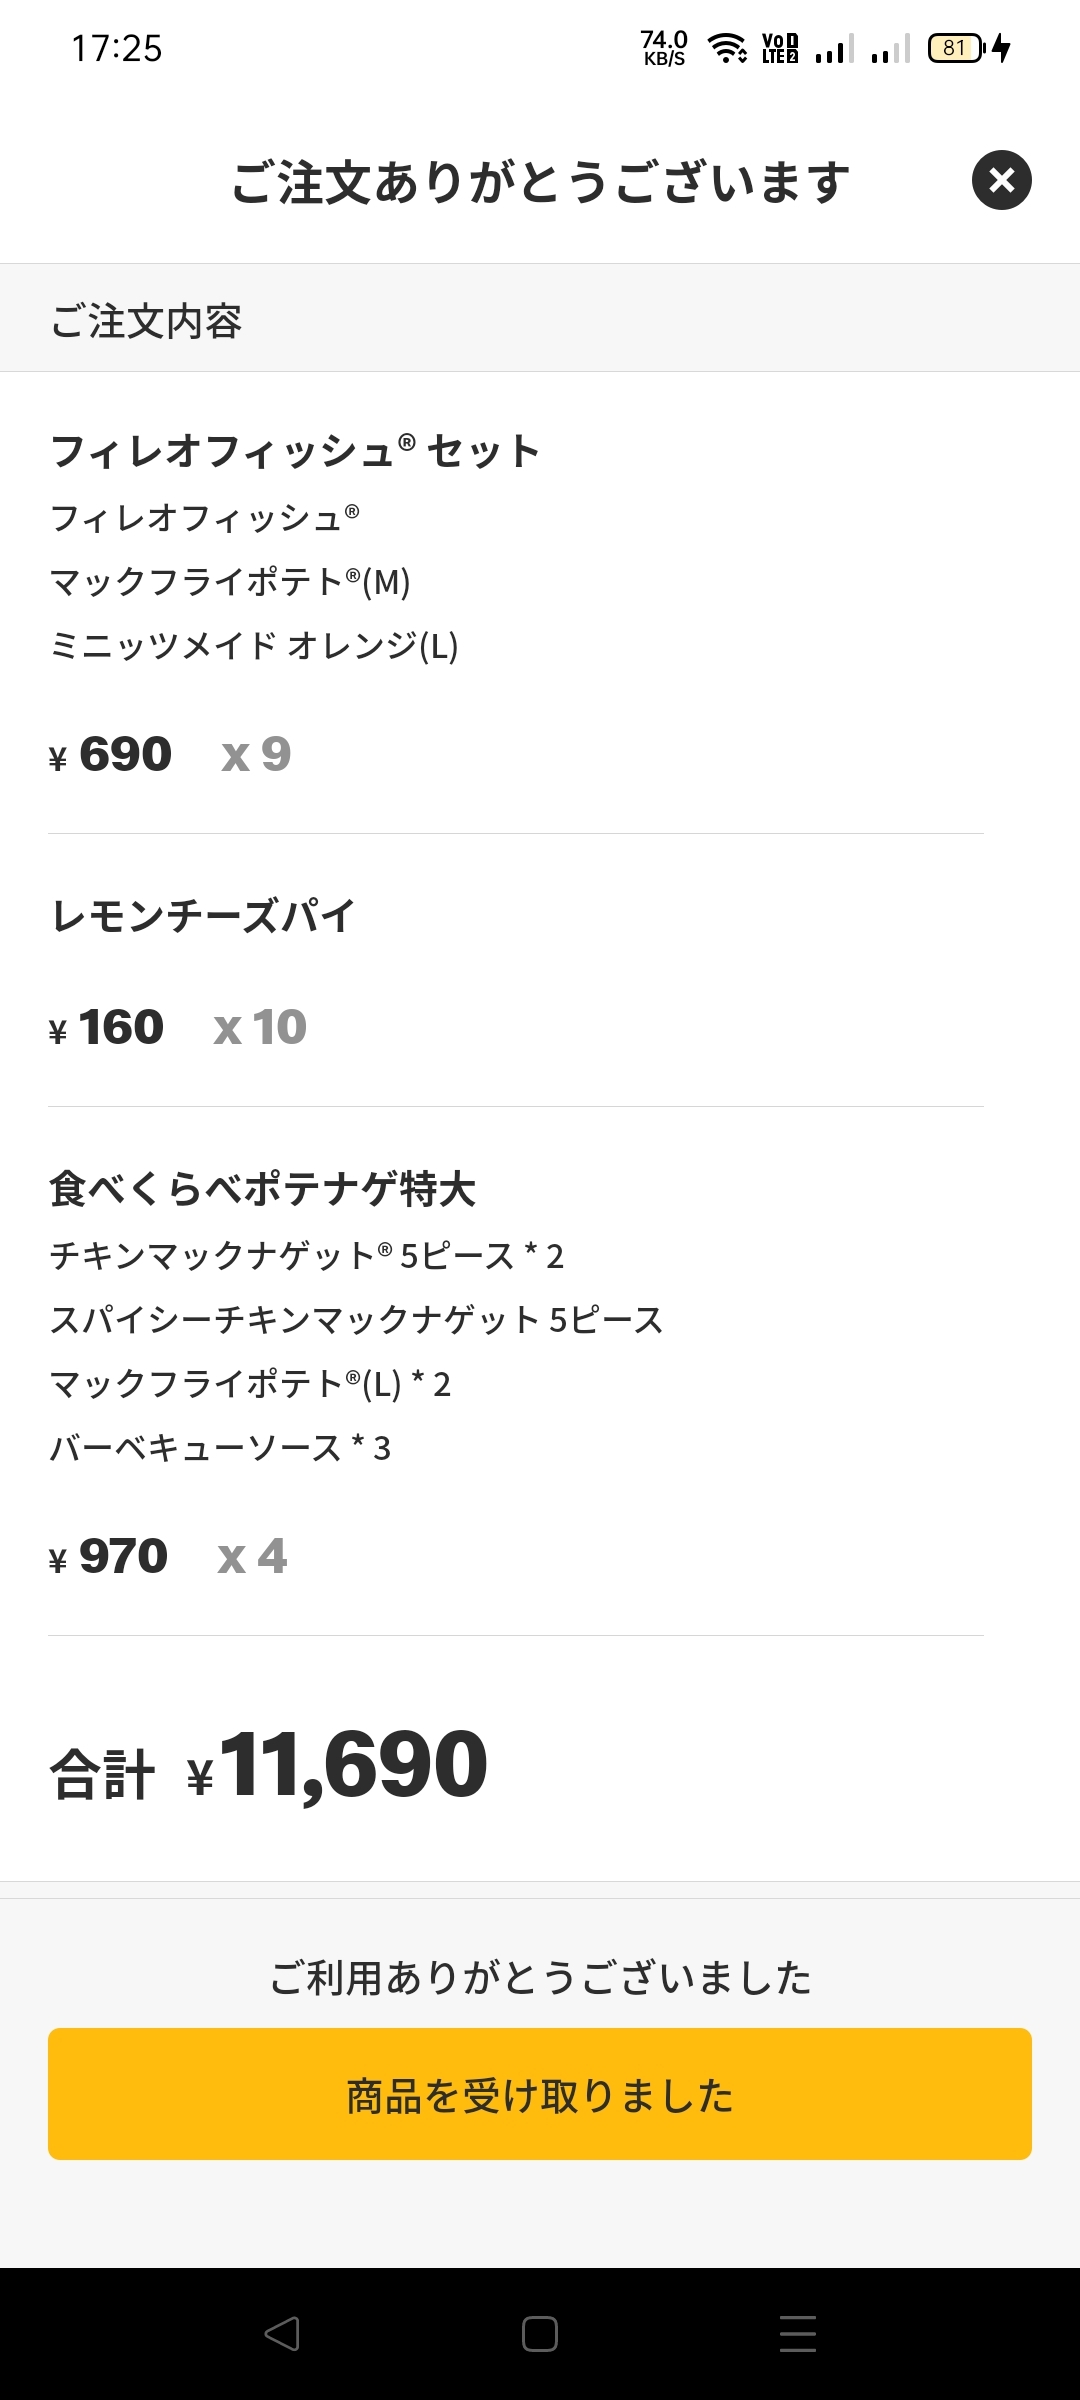
Task: Tap the ミニッツメイド オレンジ(L) drink line
Action: click(x=254, y=646)
